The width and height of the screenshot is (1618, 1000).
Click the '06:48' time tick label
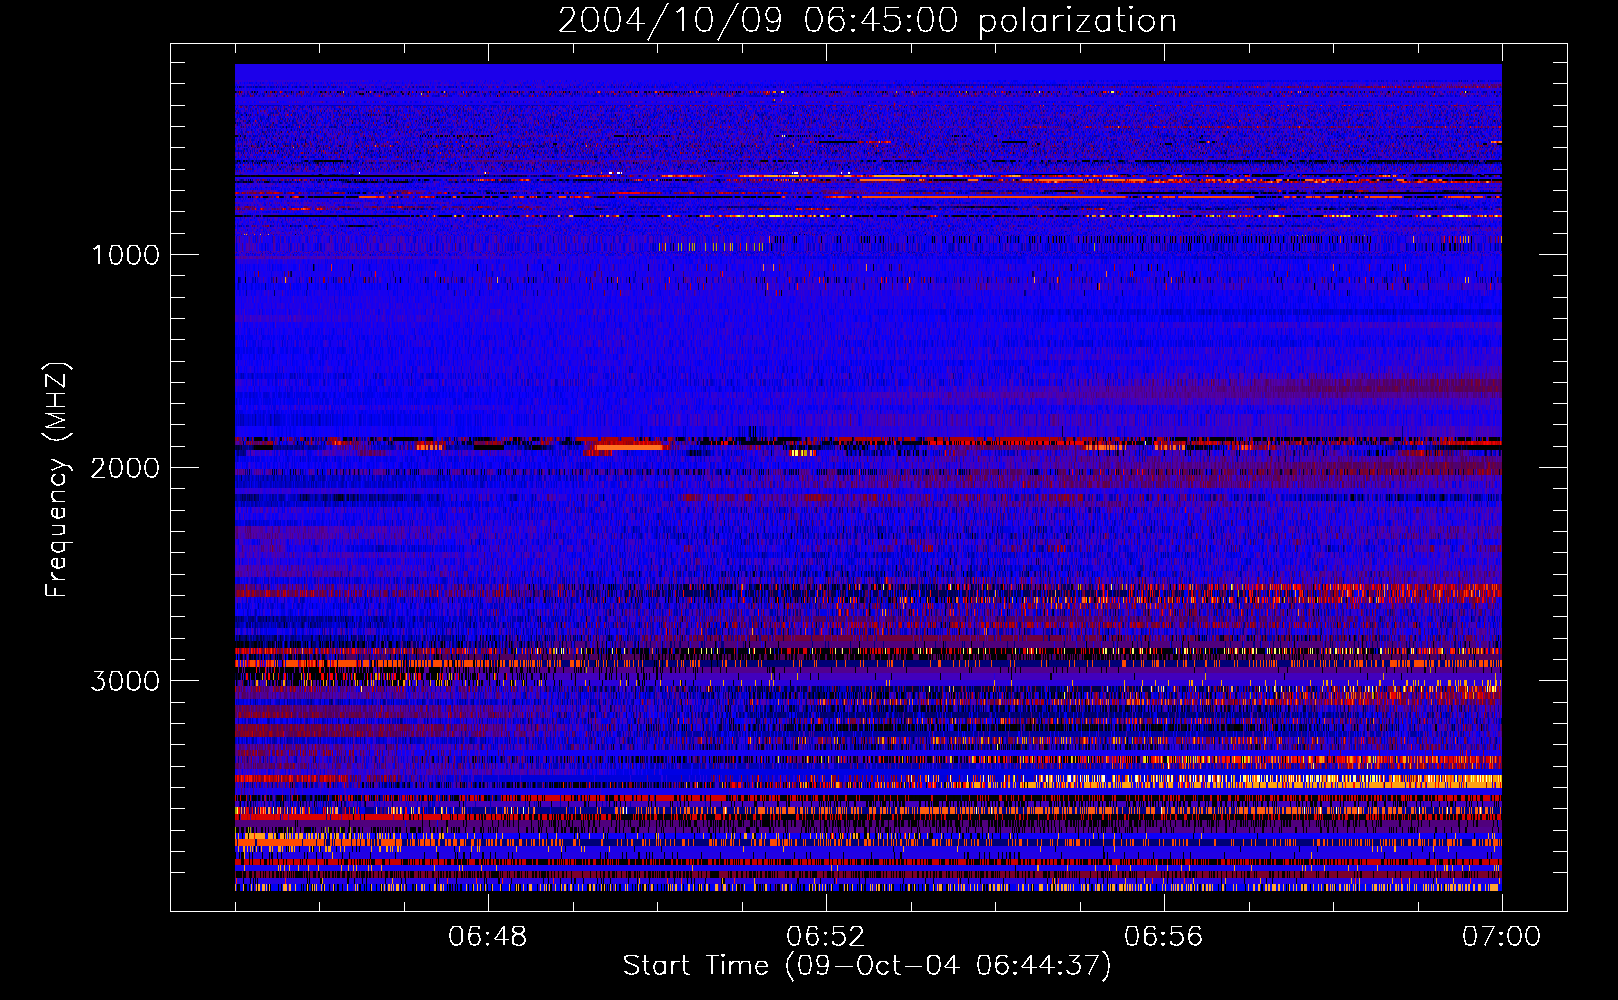pos(488,937)
